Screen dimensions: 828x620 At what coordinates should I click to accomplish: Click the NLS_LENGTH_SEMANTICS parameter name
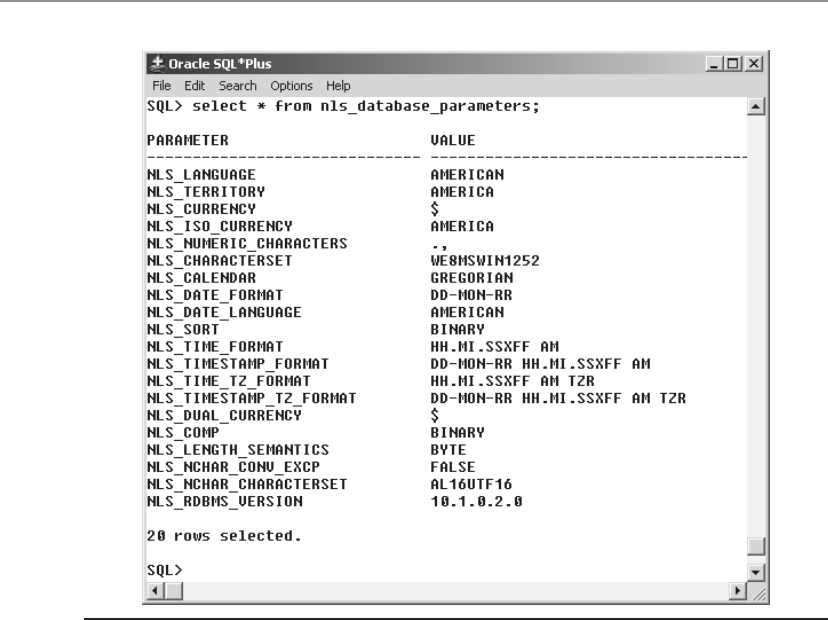coord(238,450)
